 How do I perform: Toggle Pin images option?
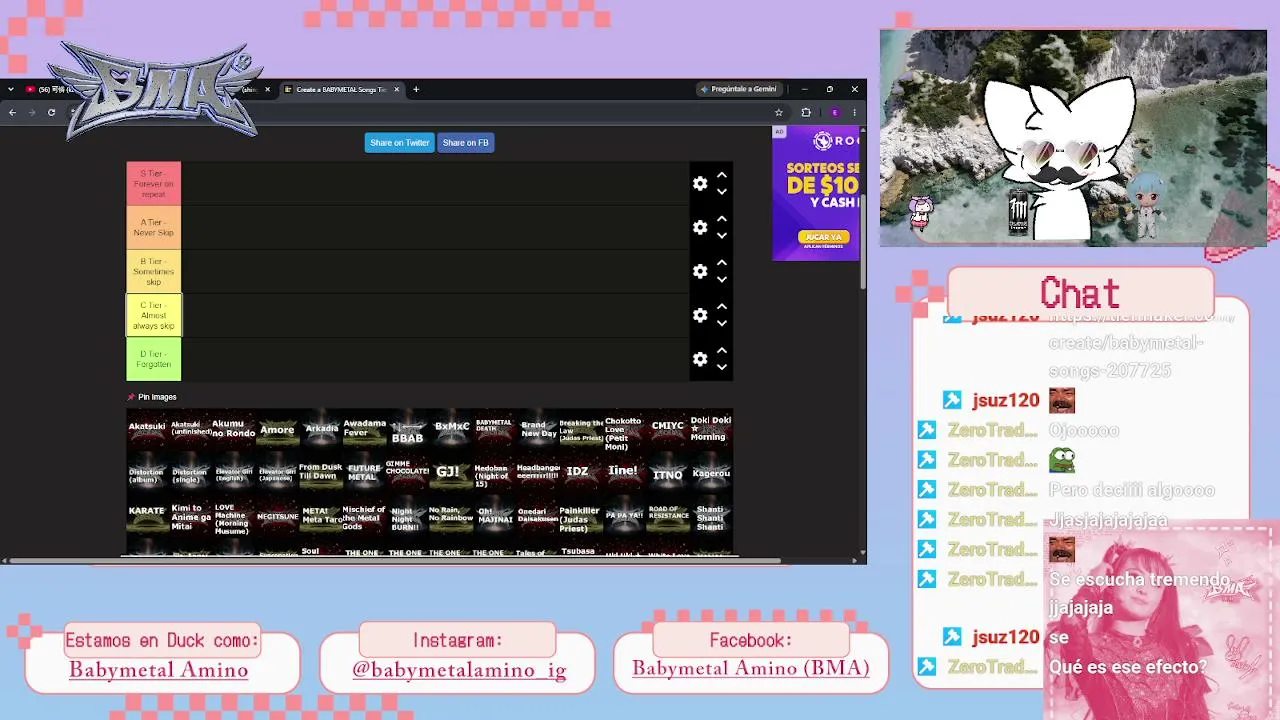[x=152, y=397]
